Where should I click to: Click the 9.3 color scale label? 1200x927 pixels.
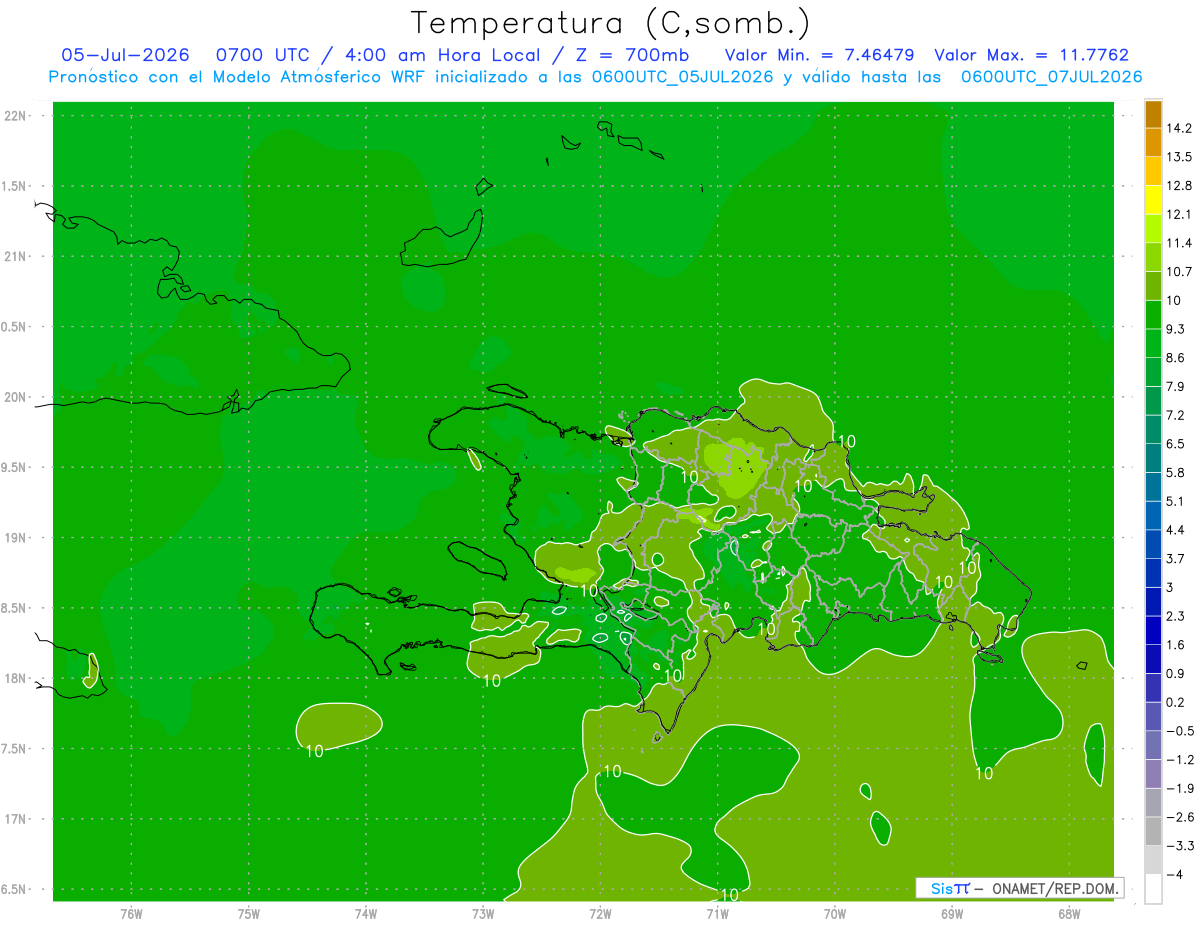click(1176, 329)
